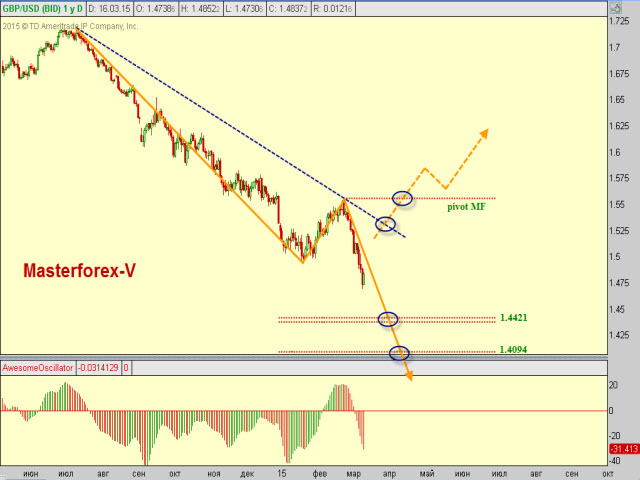Select the GBP/USD (BID) 1 y D symbol label
Image resolution: width=640 pixels, height=480 pixels.
[x=42, y=8]
